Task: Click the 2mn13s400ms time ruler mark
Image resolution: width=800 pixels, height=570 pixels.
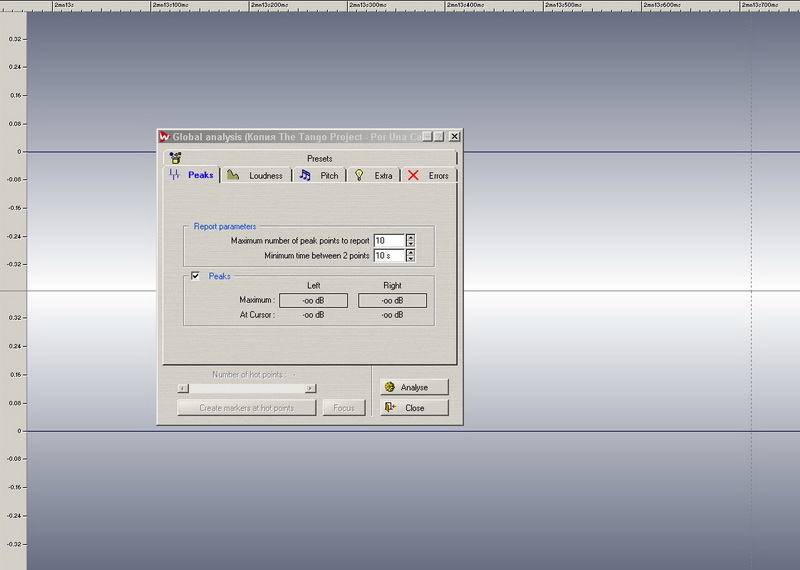Action: point(466,5)
